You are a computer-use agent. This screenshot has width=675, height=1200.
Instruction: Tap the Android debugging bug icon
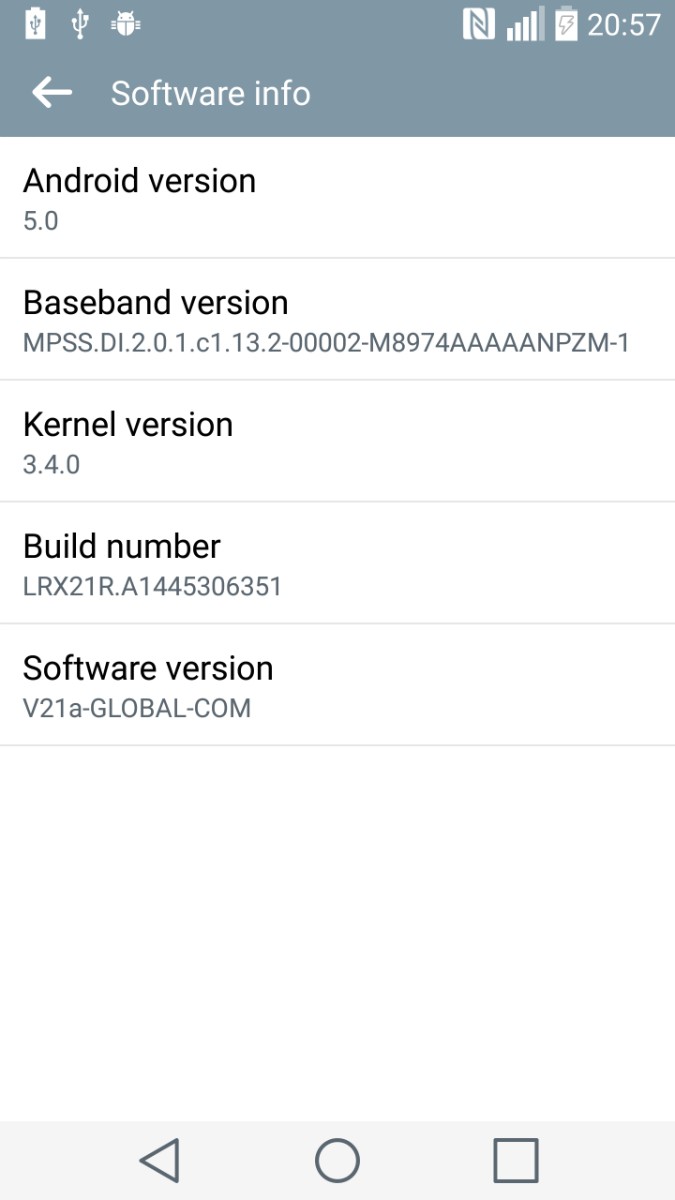click(x=125, y=24)
